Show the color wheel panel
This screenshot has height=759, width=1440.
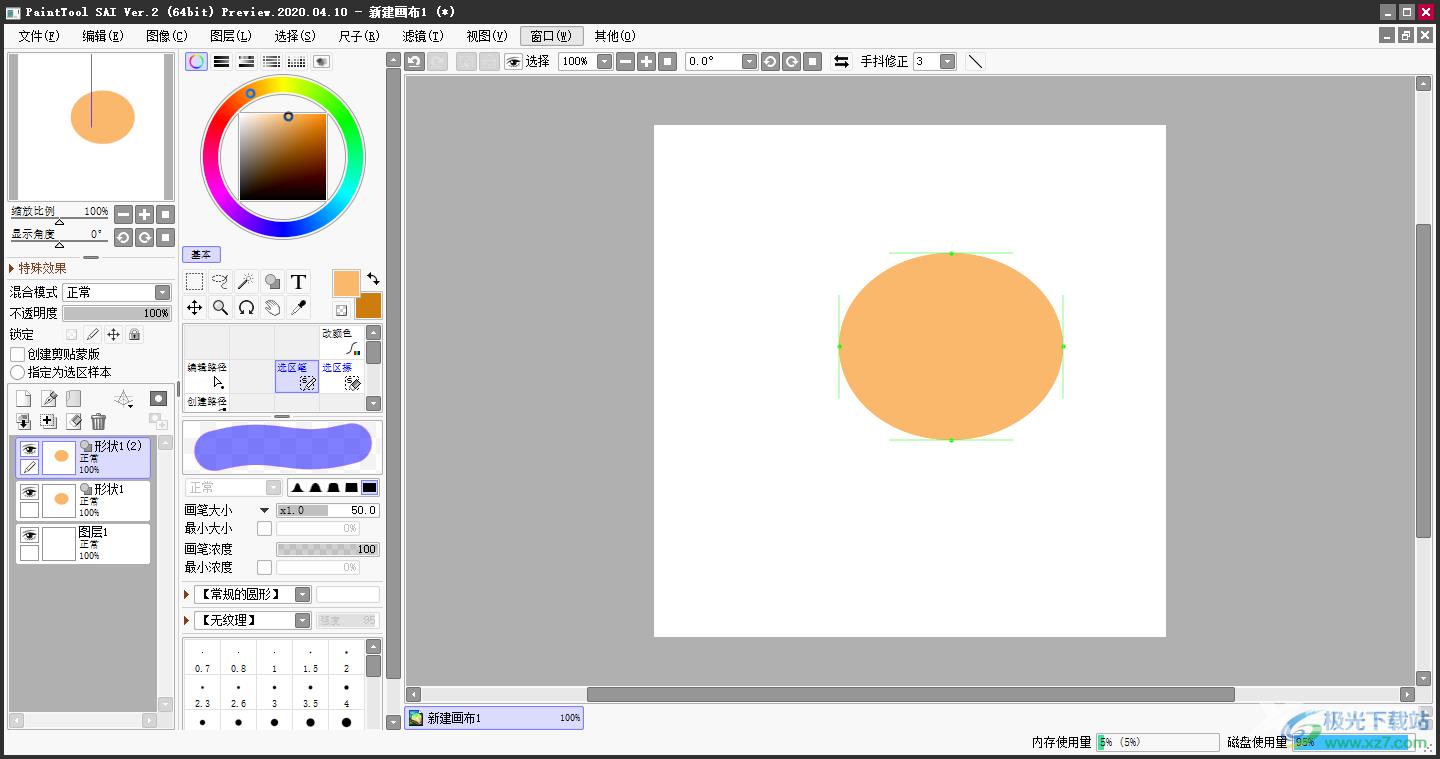point(197,61)
